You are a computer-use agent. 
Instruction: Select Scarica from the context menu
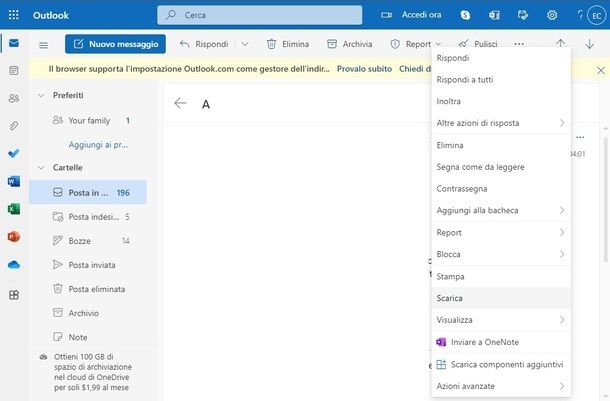point(450,298)
